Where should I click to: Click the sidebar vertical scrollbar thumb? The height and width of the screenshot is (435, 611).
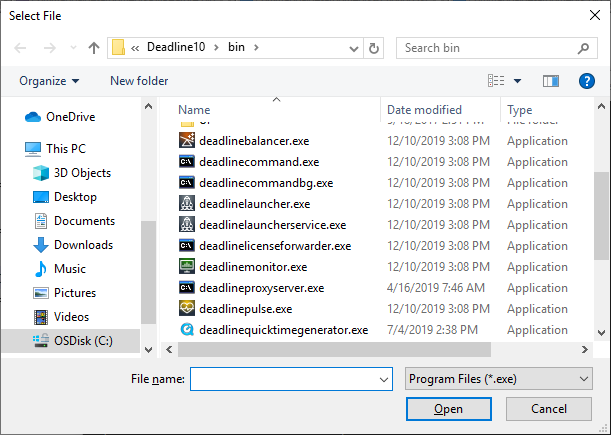(148, 272)
